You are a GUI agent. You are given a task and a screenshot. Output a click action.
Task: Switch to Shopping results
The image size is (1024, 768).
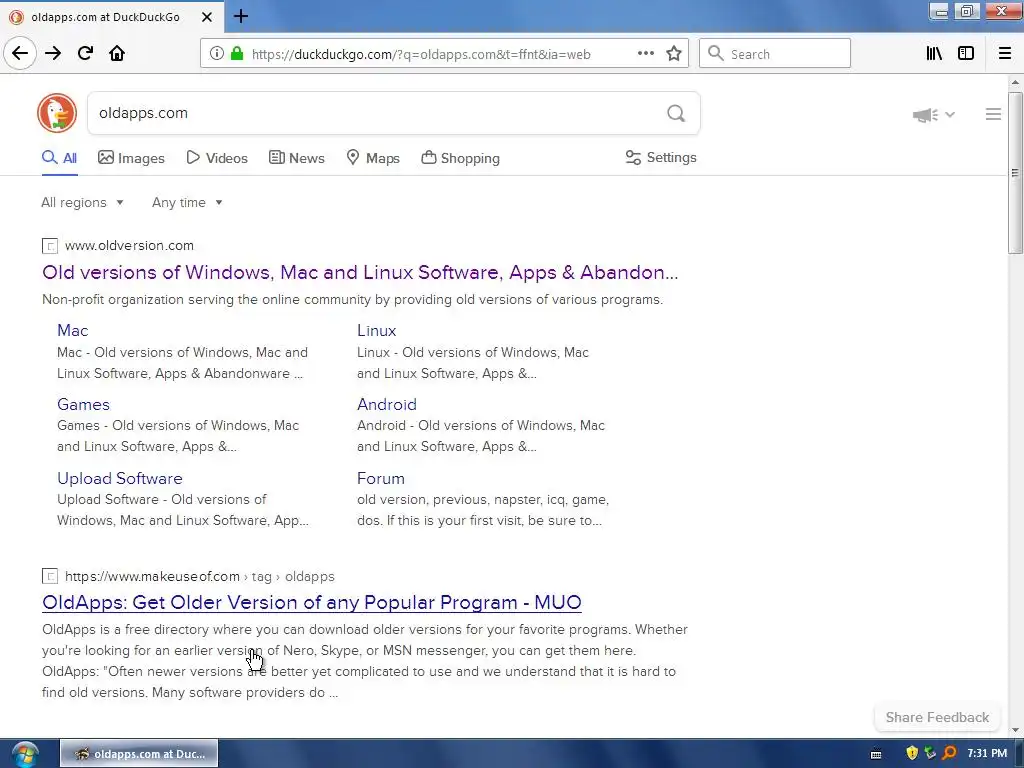coord(460,158)
